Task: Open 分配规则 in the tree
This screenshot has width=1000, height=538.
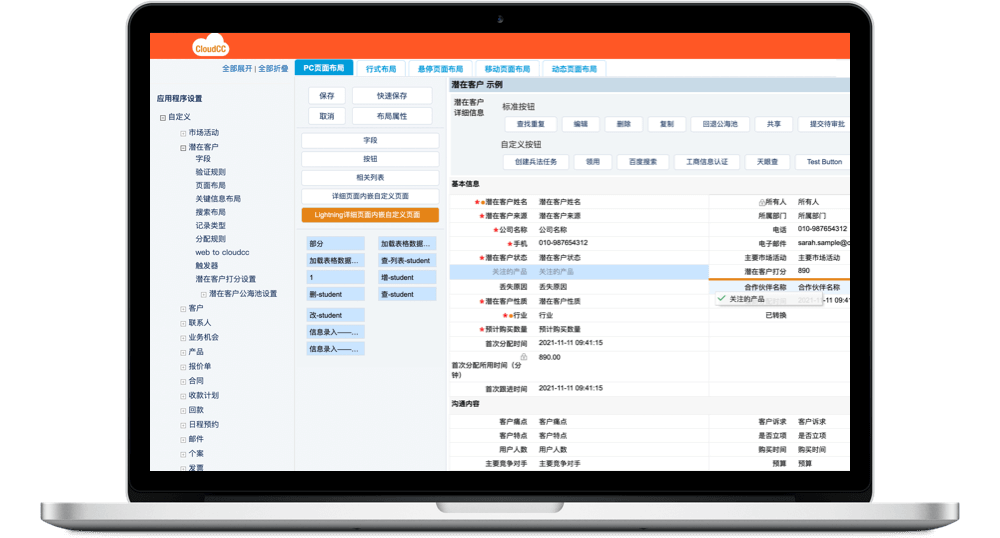Action: point(210,239)
